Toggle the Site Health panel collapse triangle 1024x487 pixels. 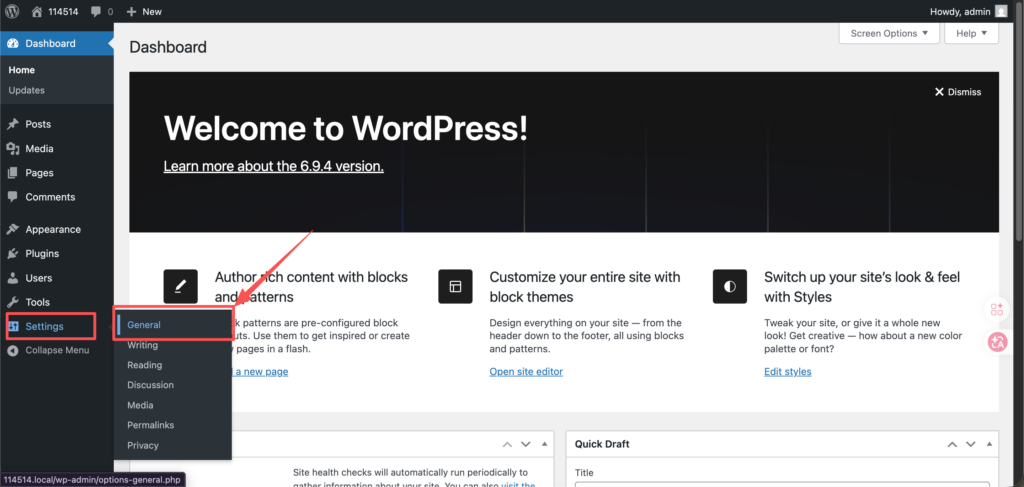(x=544, y=445)
